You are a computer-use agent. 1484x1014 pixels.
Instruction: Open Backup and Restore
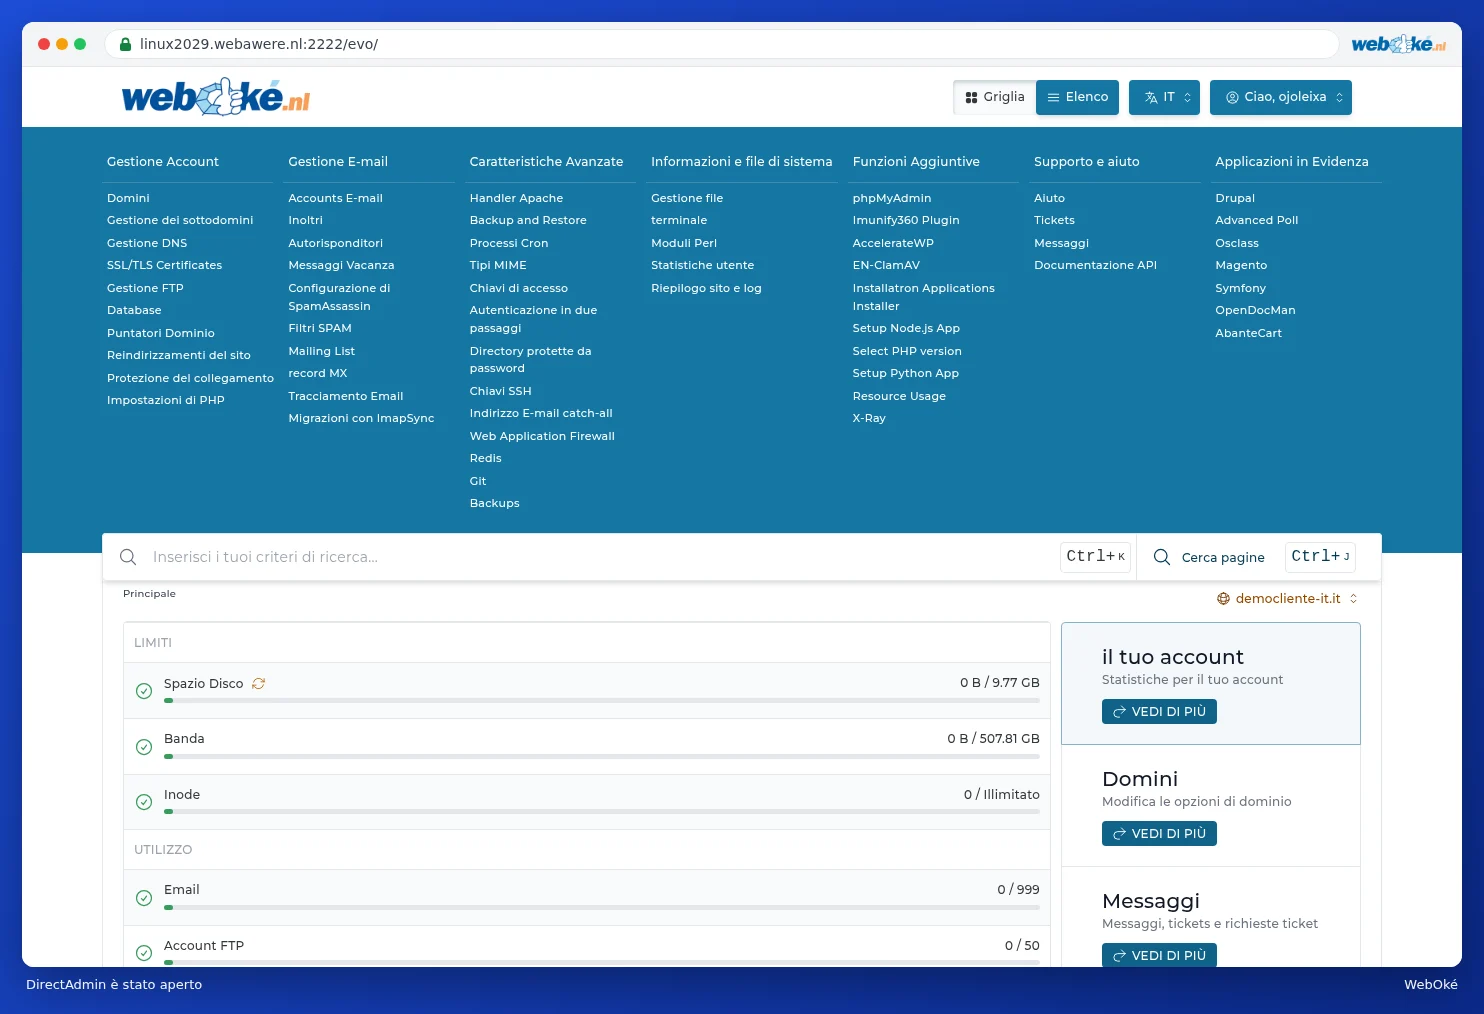pyautogui.click(x=528, y=221)
